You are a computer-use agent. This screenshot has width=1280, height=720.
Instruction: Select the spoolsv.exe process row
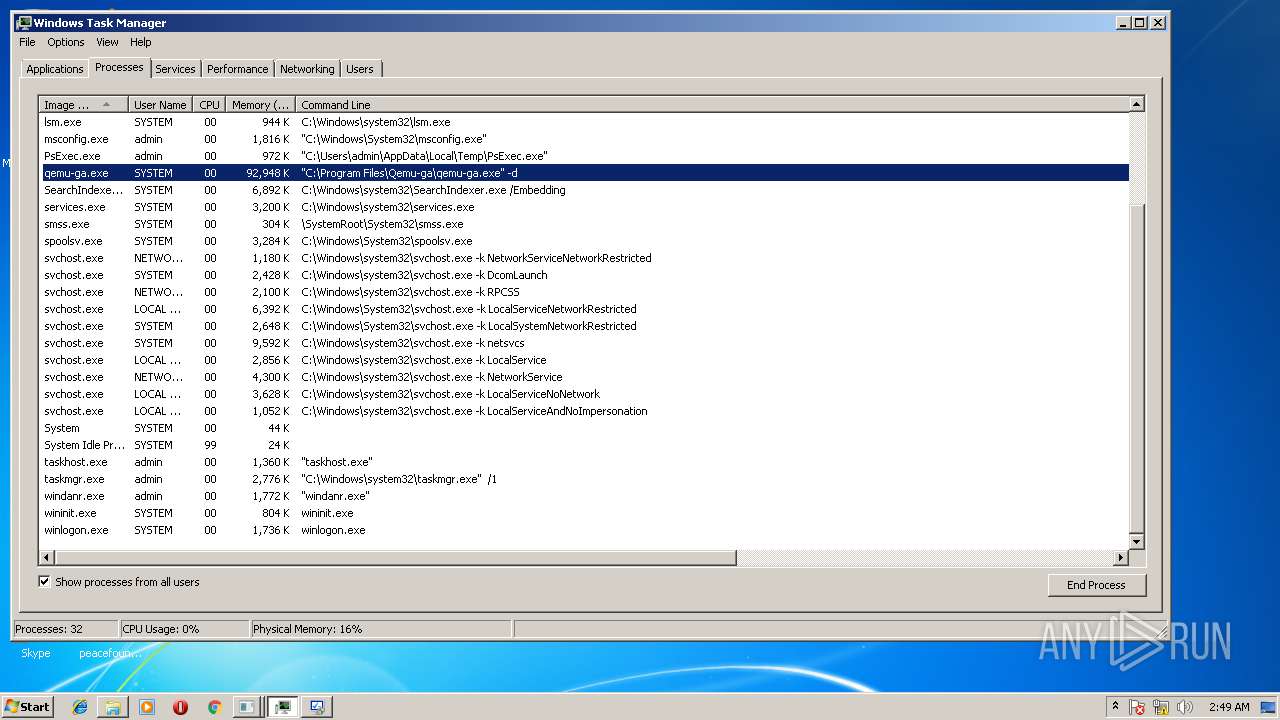tap(584, 241)
